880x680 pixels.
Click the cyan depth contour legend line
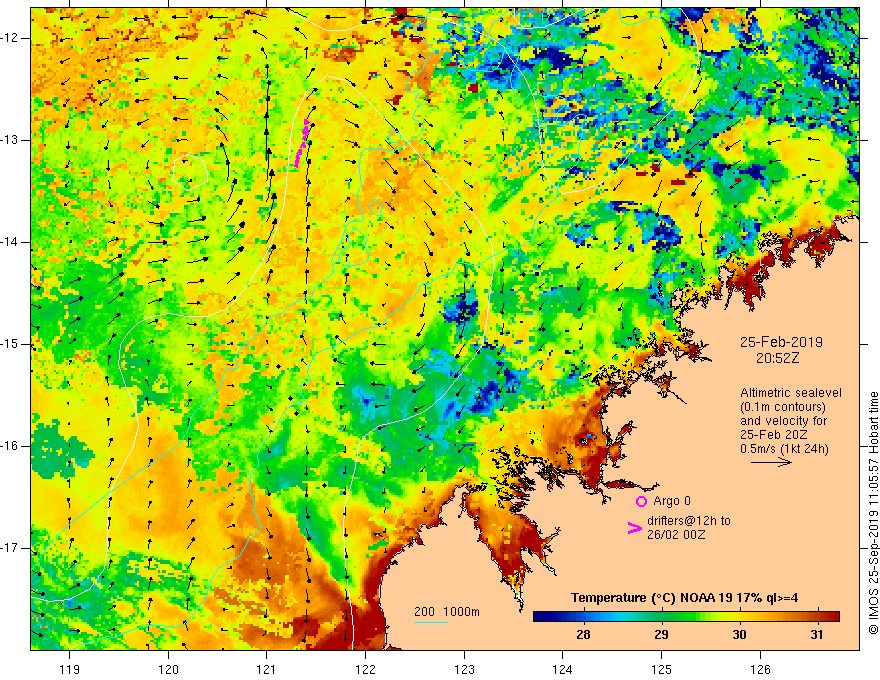point(430,622)
